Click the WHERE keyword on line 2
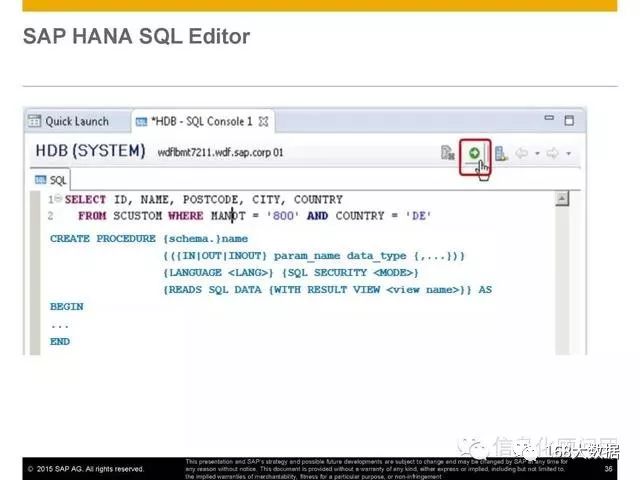This screenshot has width=640, height=480. click(186, 216)
